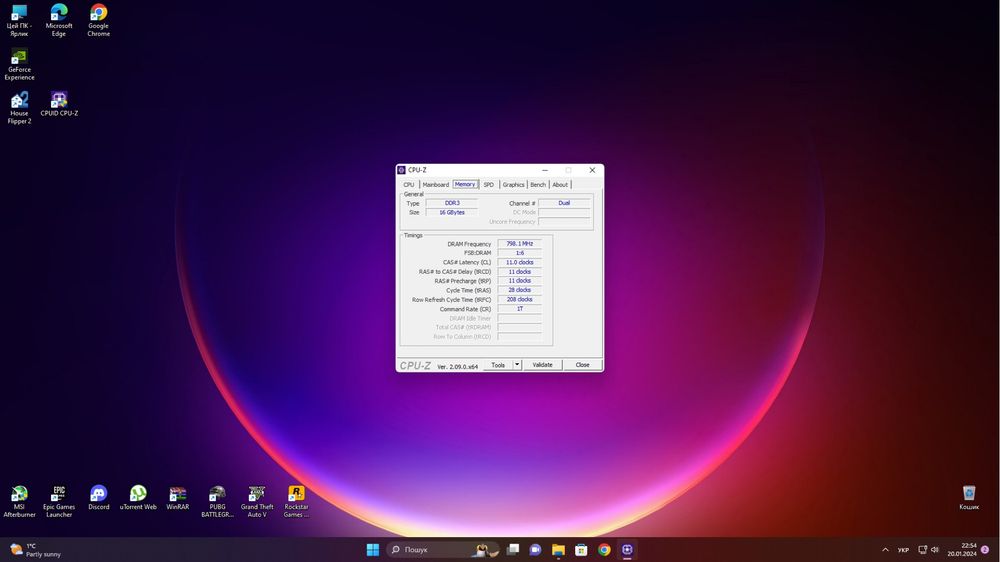This screenshot has height=562, width=1000.
Task: Click the taskbar search box
Action: pyautogui.click(x=430, y=550)
